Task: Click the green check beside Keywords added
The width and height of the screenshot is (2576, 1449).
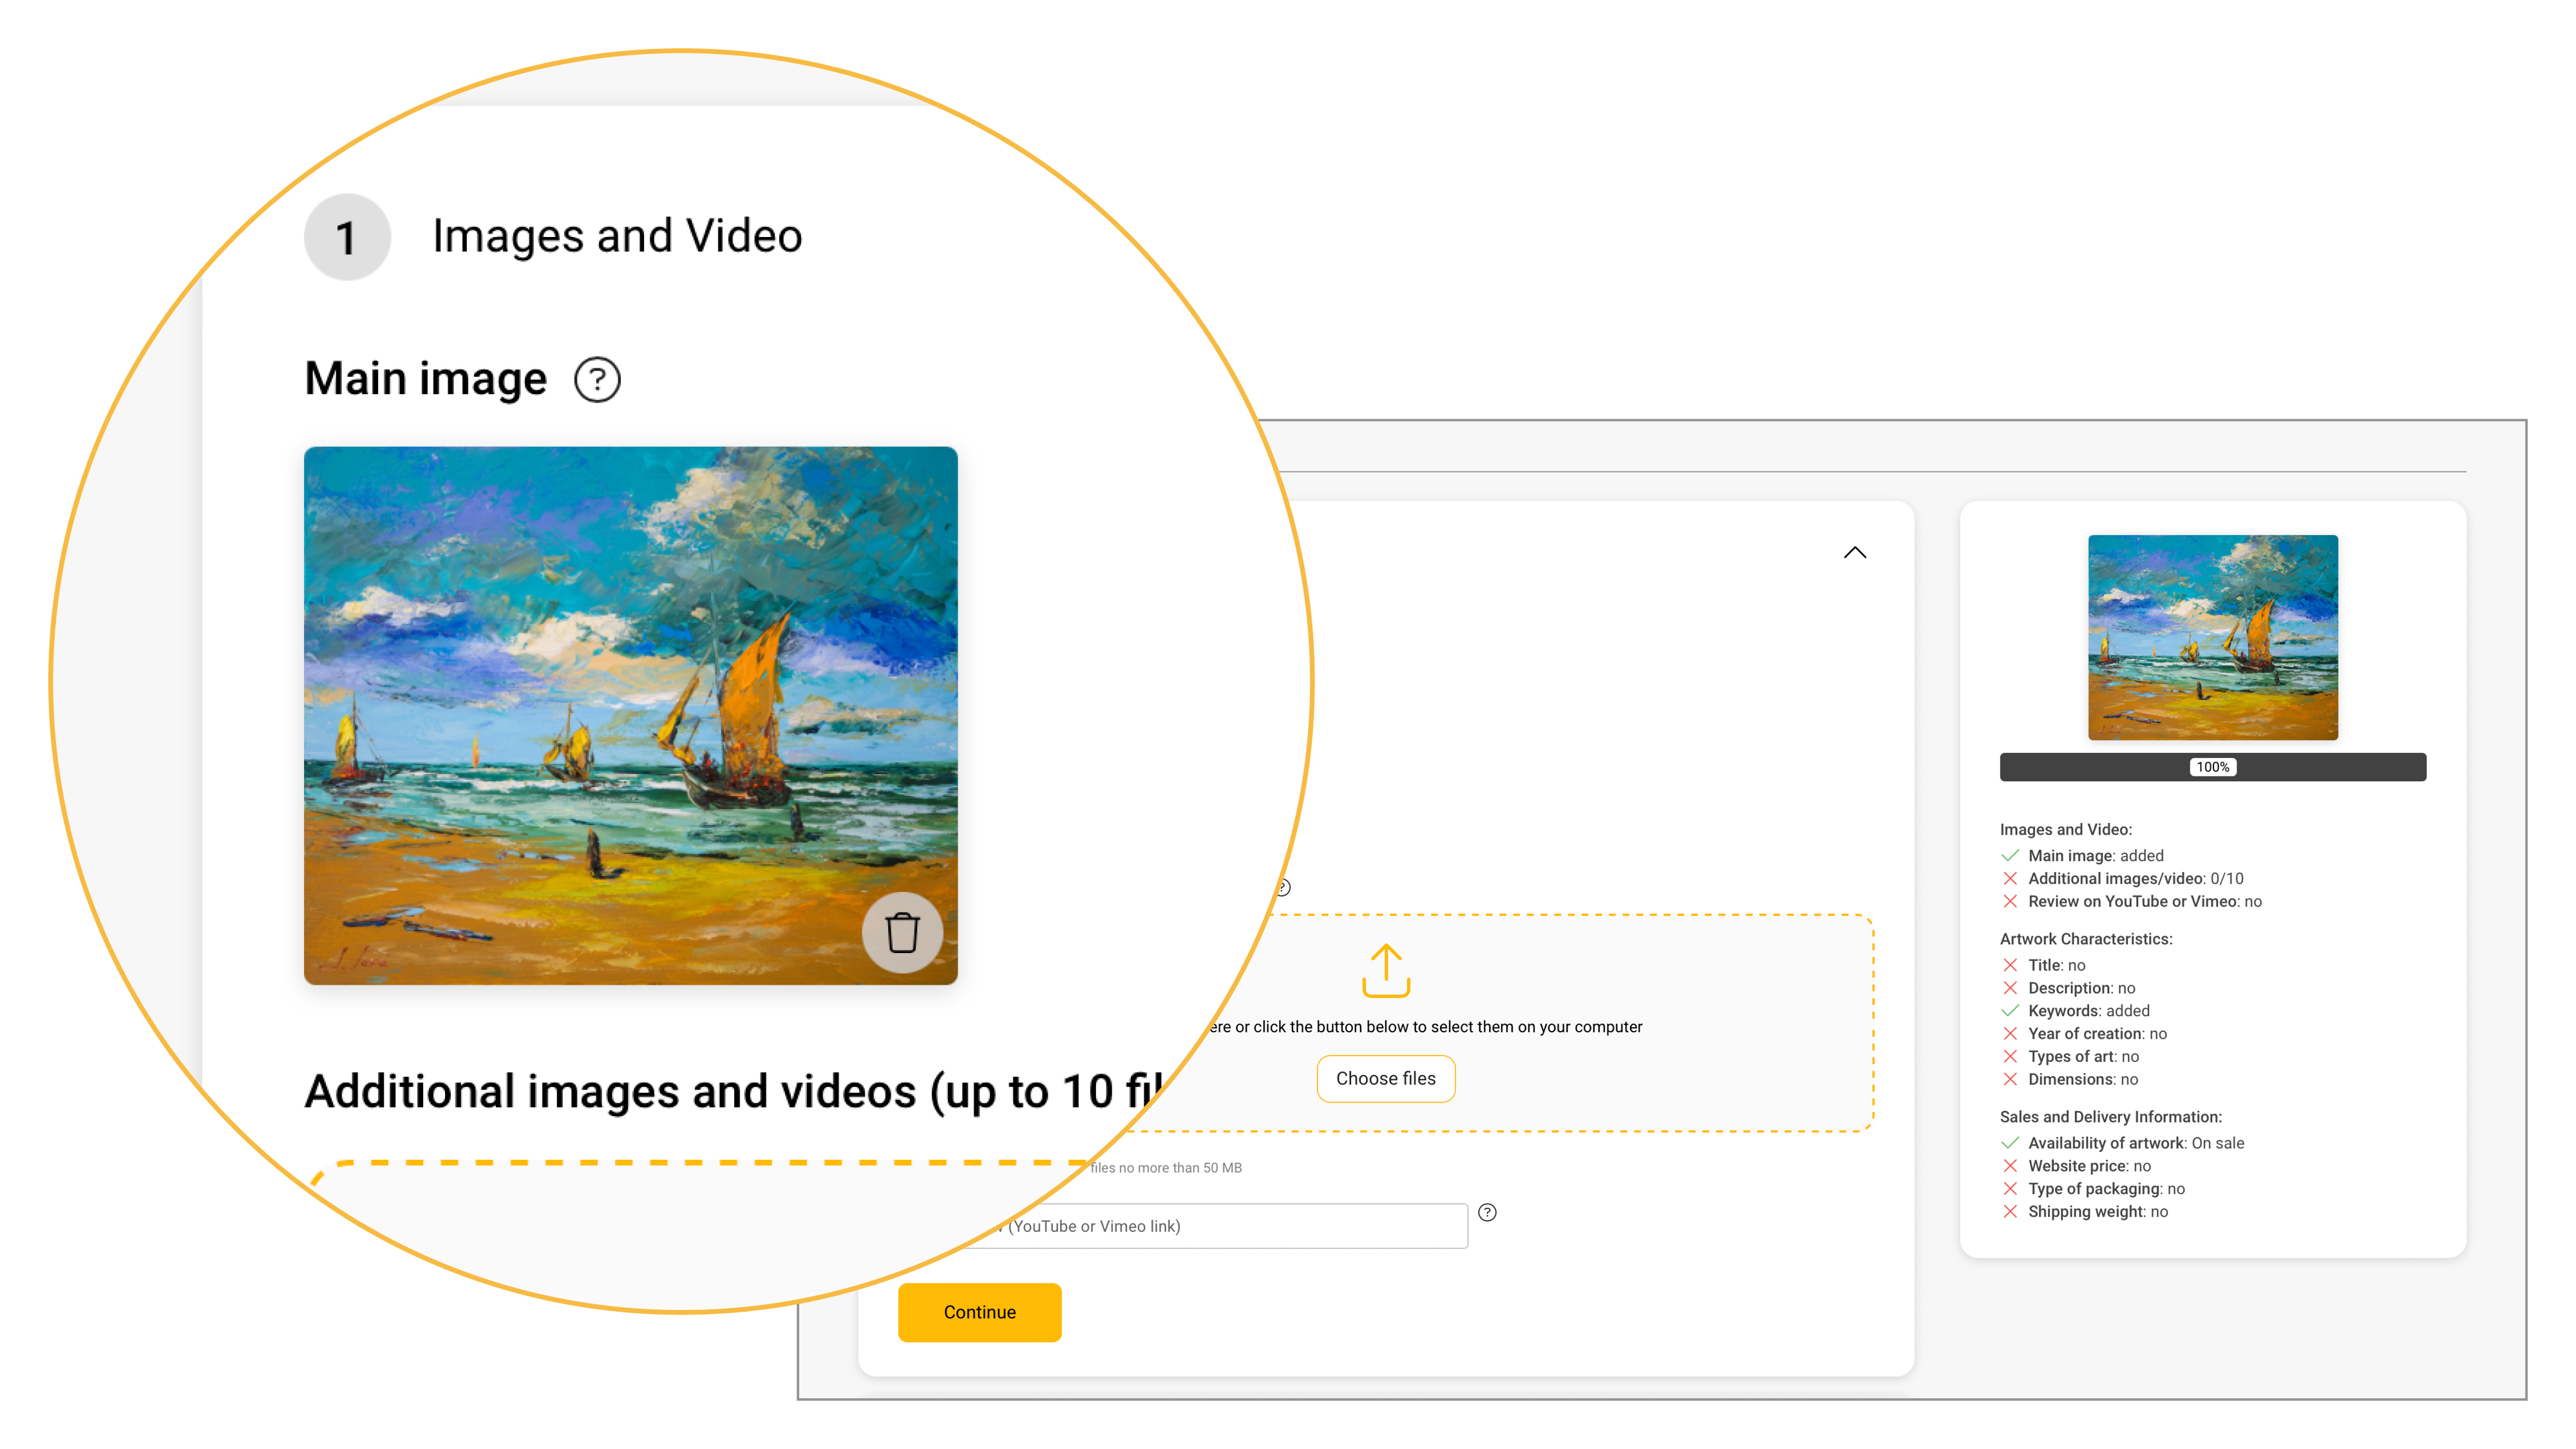Action: (x=2010, y=1011)
